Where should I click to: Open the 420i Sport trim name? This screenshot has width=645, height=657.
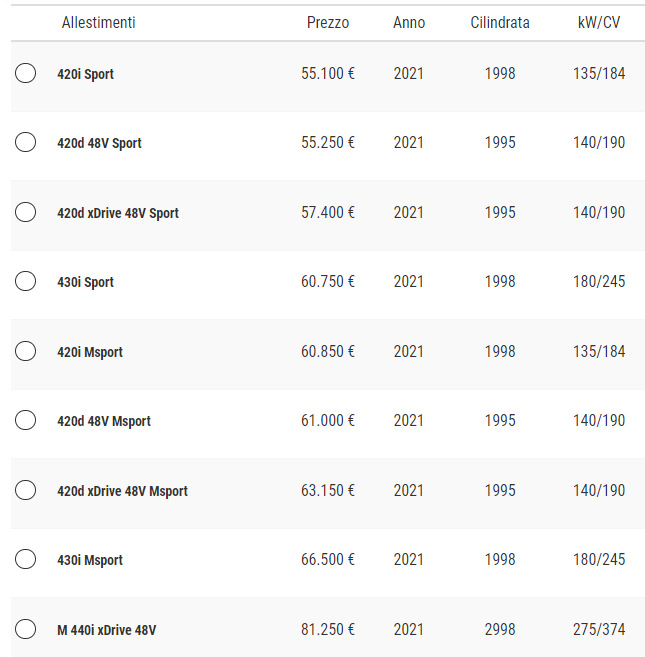pos(85,74)
